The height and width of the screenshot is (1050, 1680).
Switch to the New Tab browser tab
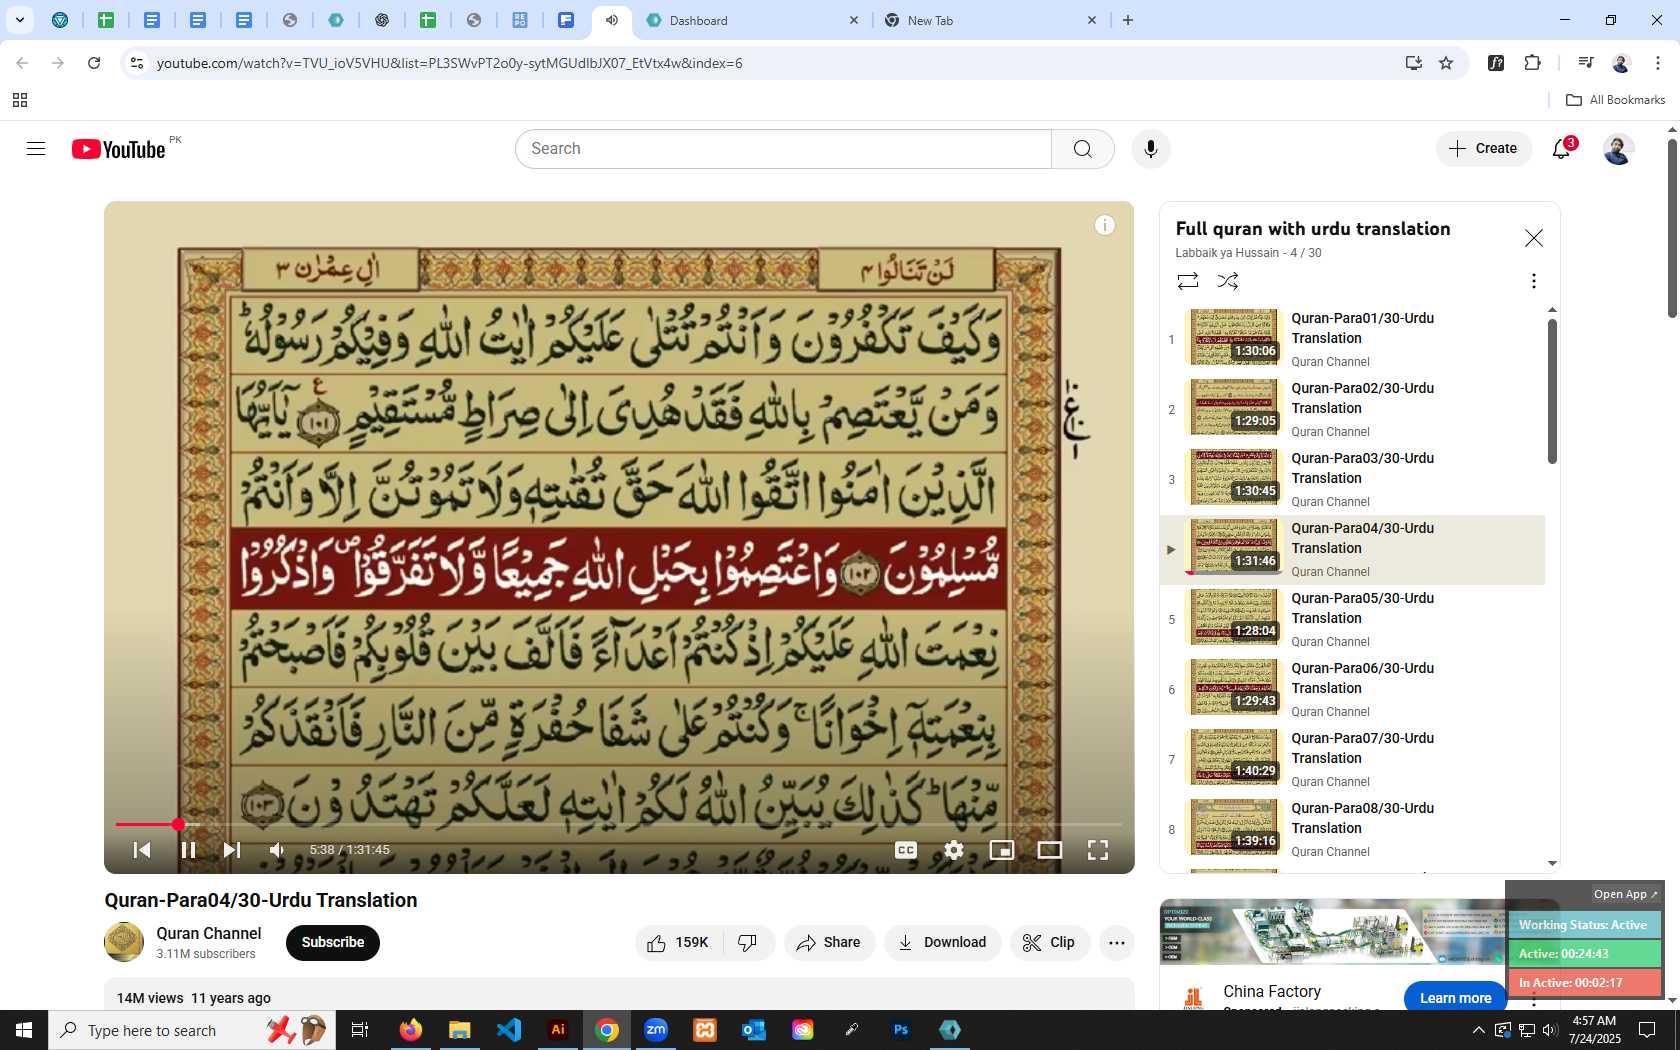(x=990, y=20)
